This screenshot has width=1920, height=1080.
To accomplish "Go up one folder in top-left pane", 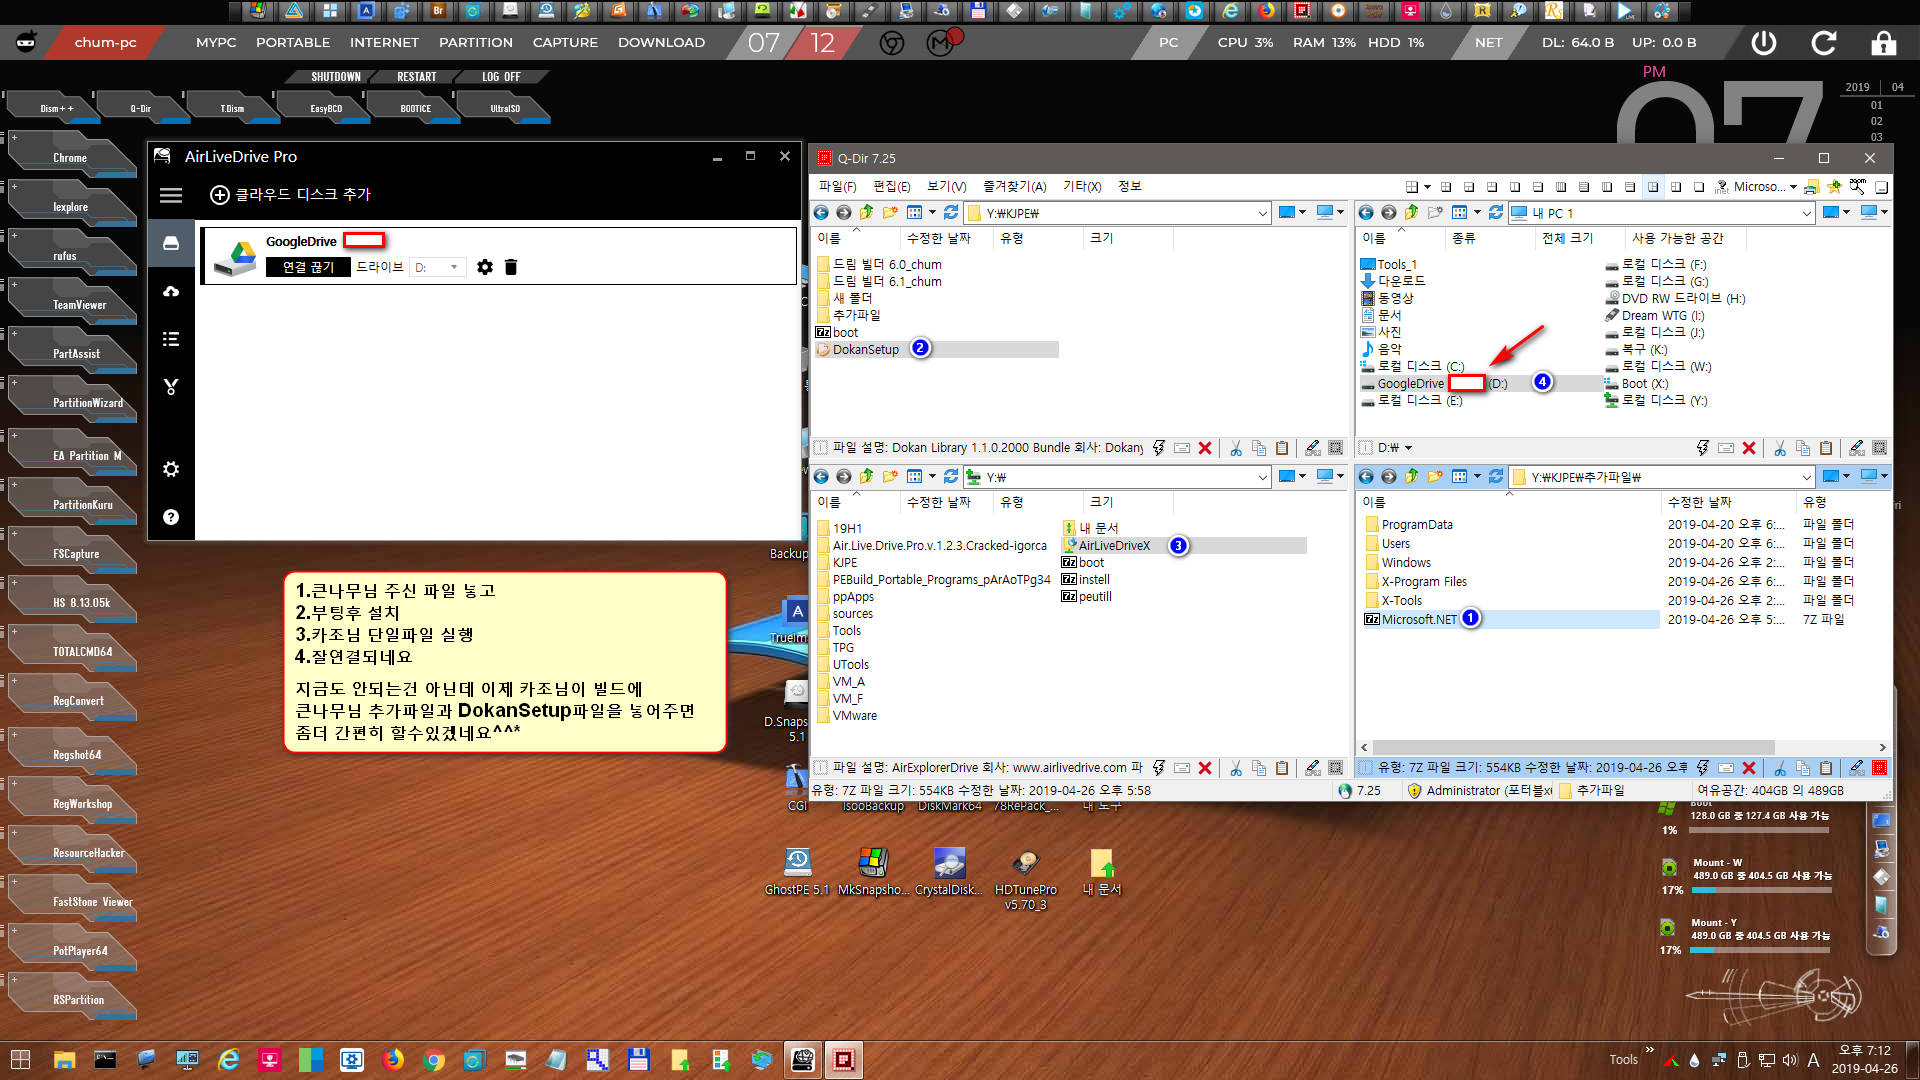I will tap(866, 213).
